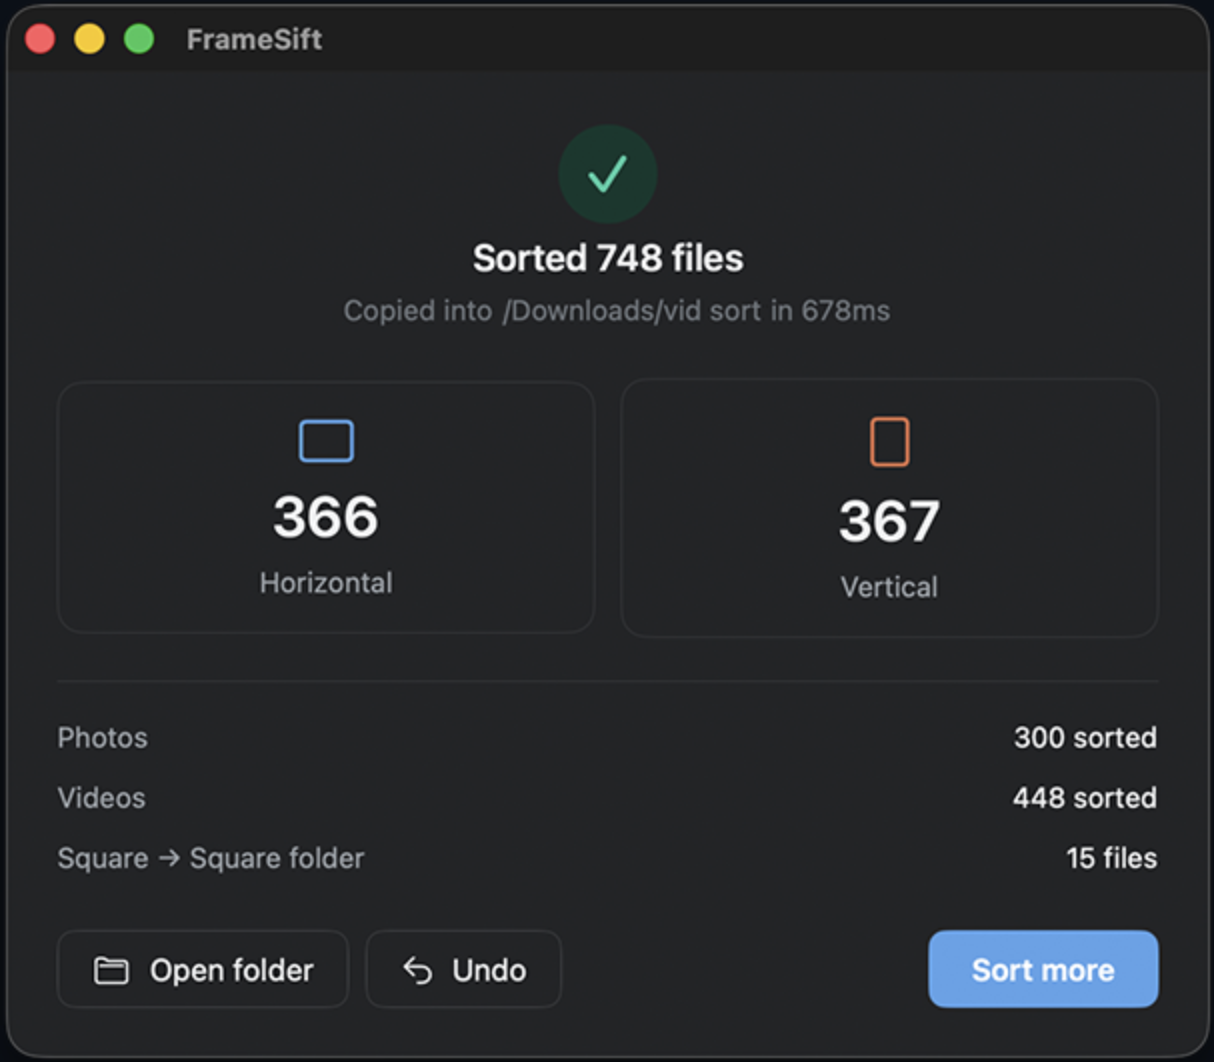Click the 'Square → Square folder' label

point(211,858)
